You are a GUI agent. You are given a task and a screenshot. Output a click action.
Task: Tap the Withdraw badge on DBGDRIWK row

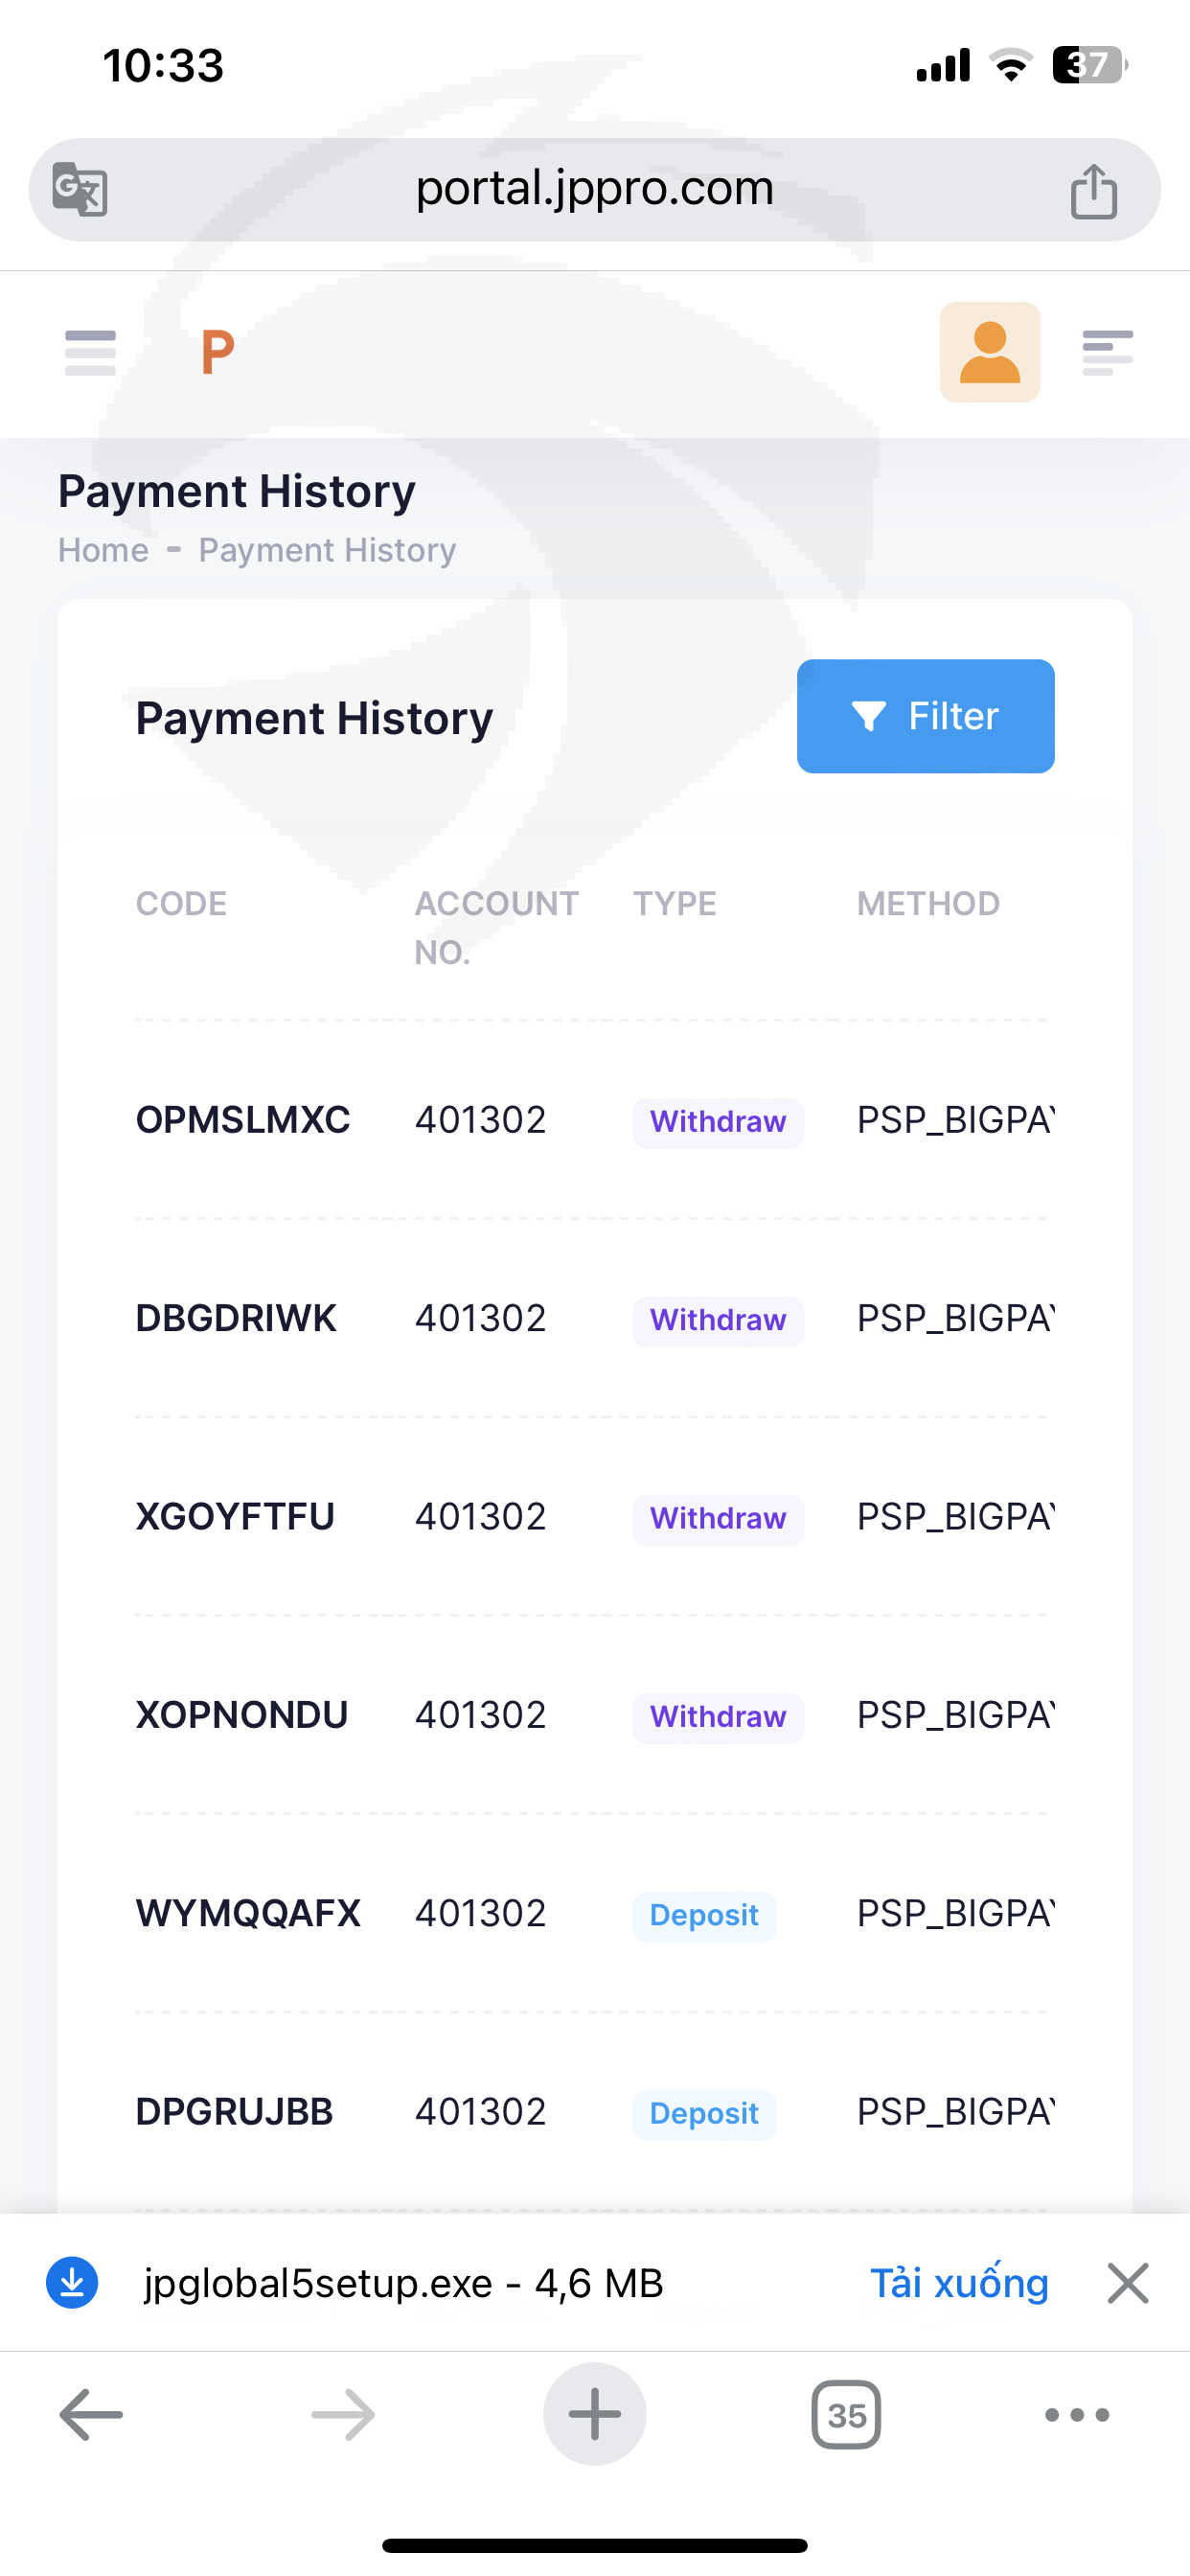718,1320
